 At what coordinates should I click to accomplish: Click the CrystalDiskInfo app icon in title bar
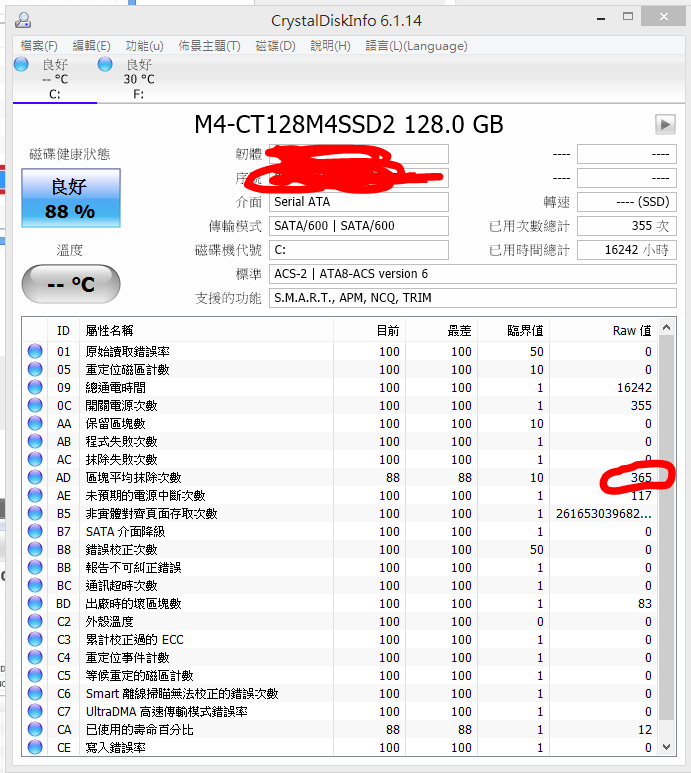(23, 20)
